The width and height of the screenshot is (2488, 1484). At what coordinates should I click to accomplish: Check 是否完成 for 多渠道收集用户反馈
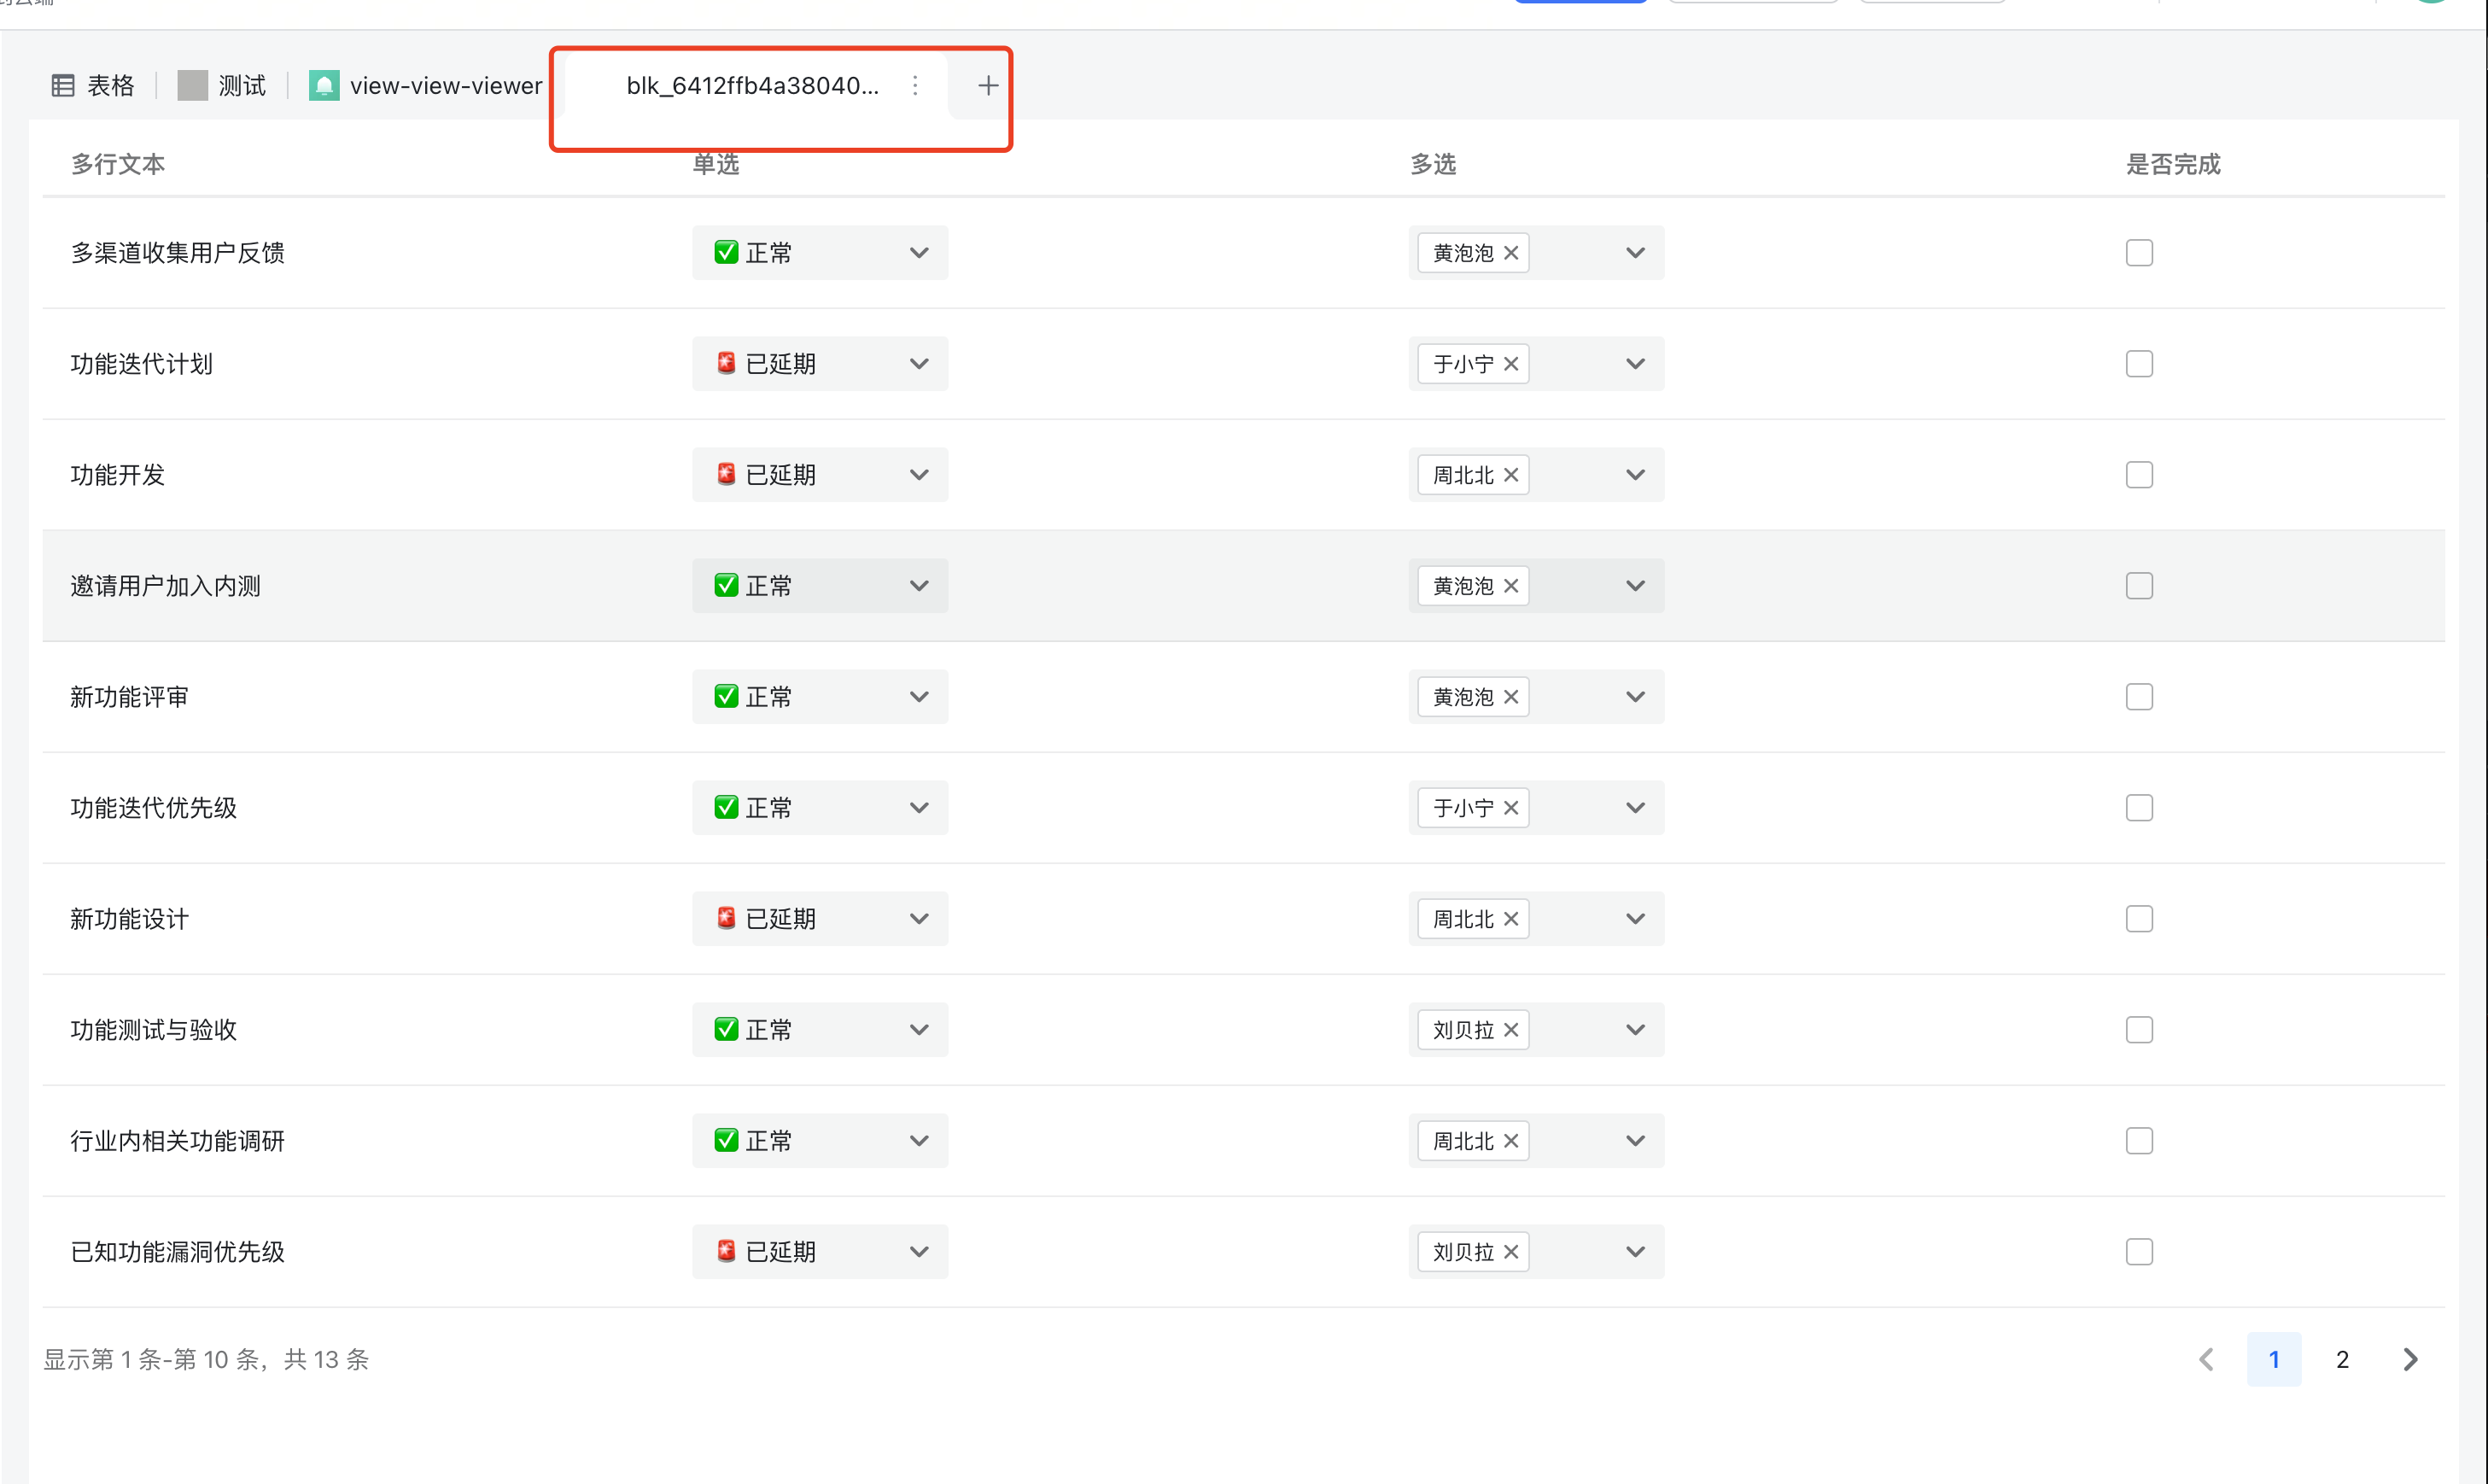[2139, 253]
